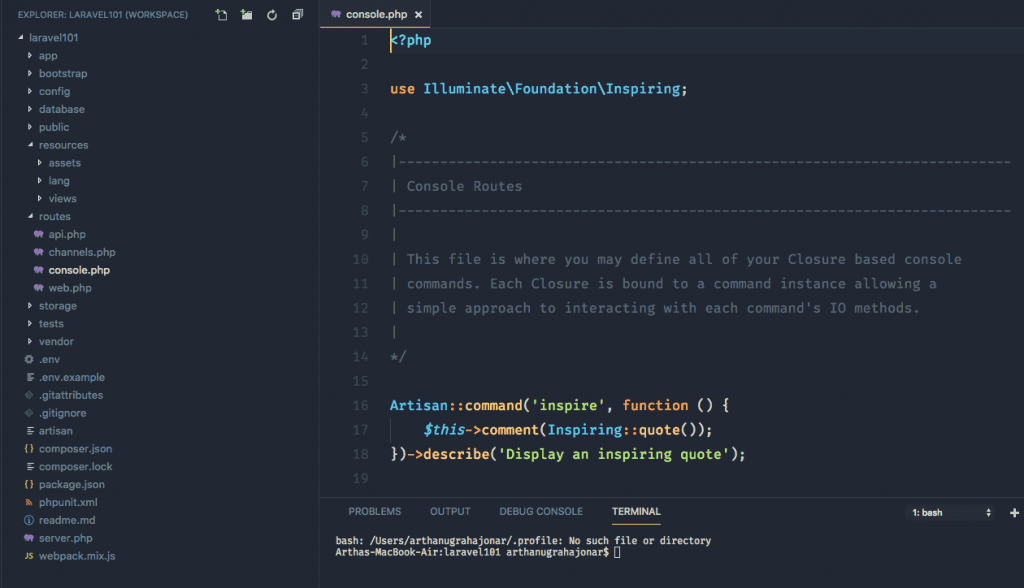Open composer.json in the file tree
1024x588 pixels.
tap(75, 449)
